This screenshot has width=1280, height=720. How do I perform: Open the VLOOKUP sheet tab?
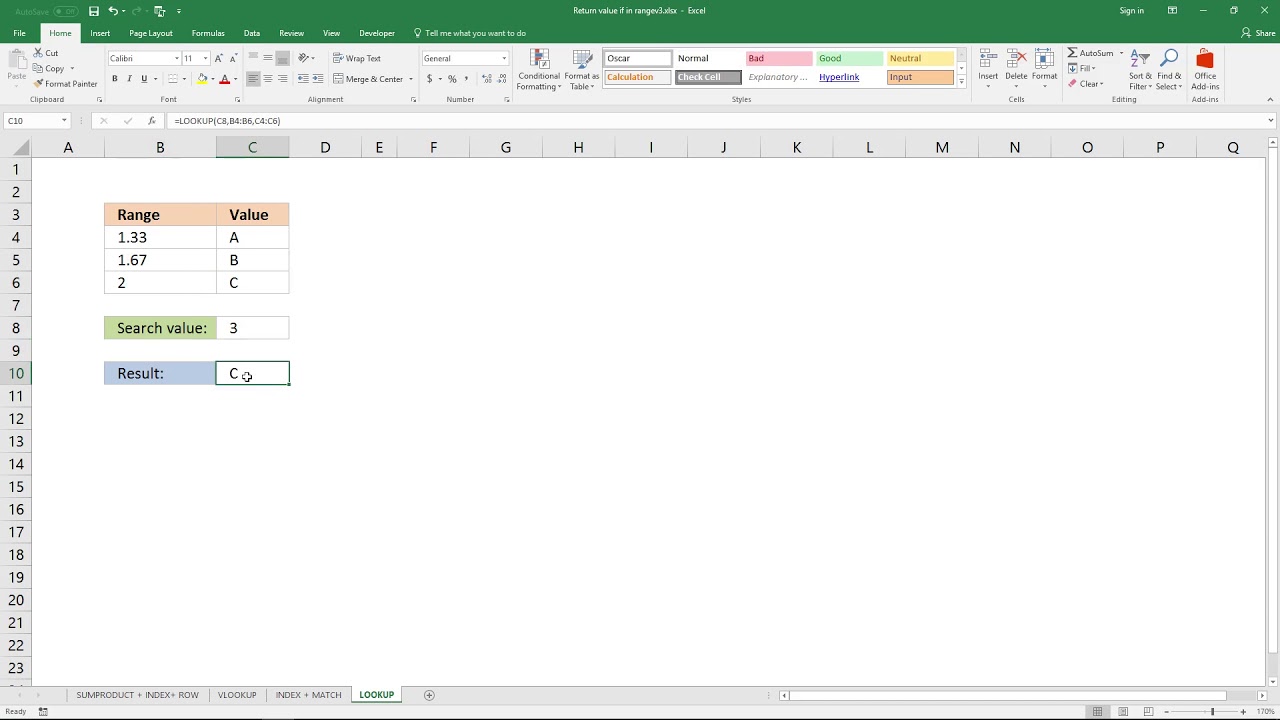tap(237, 695)
